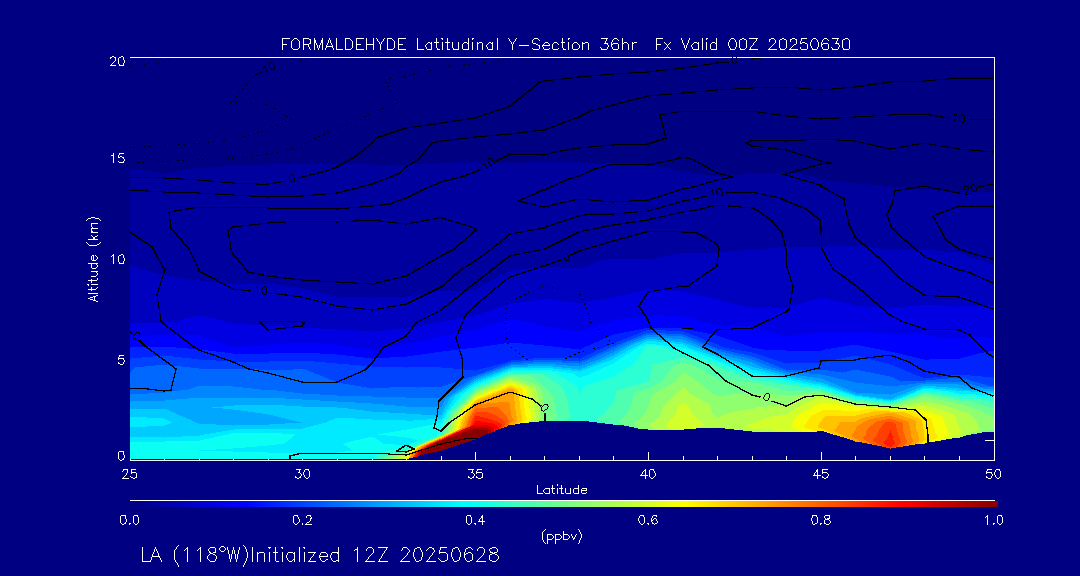Click latitude axis tick label 50
The width and height of the screenshot is (1080, 576).
(x=994, y=473)
